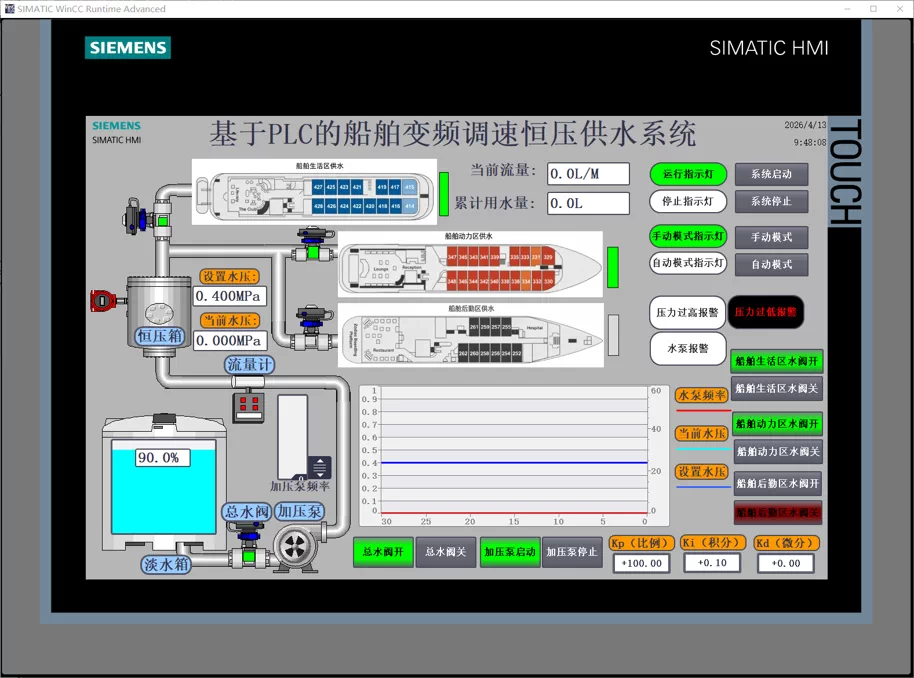Close the WinCC Runtime Advanced window

pyautogui.click(x=900, y=9)
